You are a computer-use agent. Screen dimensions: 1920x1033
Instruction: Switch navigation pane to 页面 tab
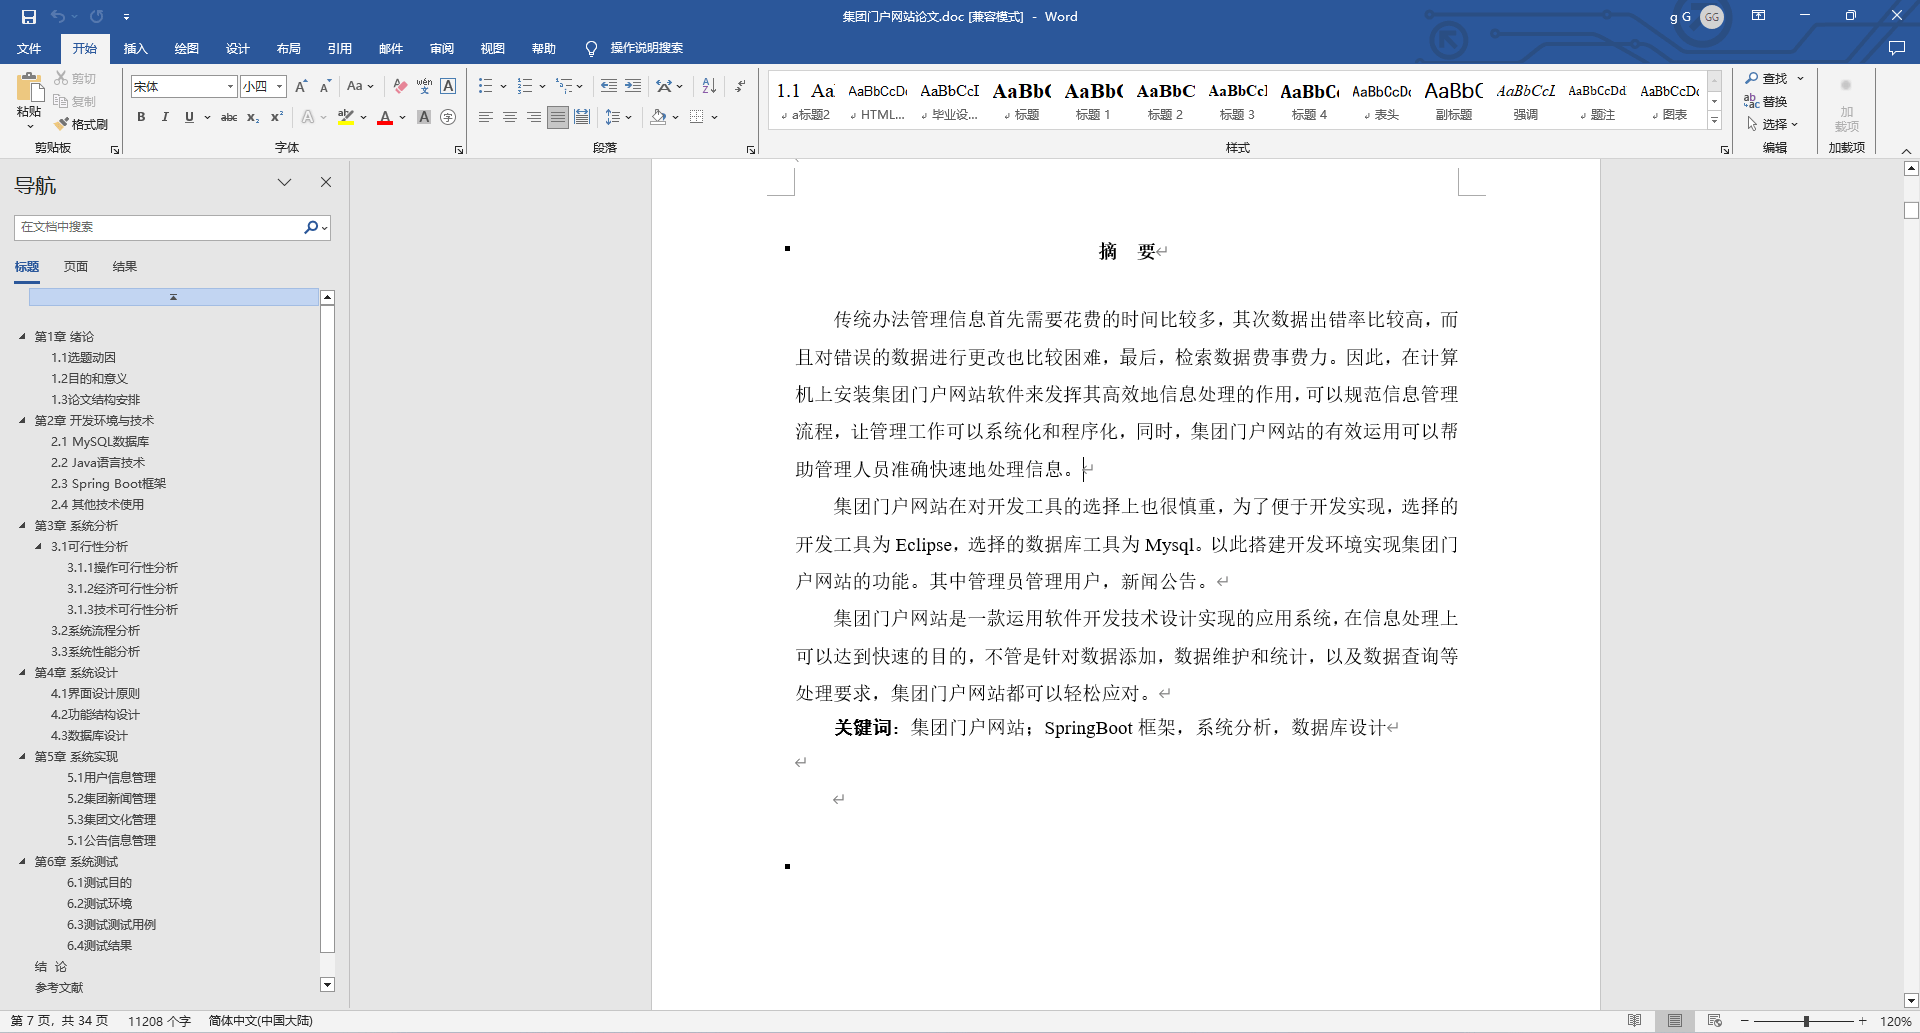(76, 266)
